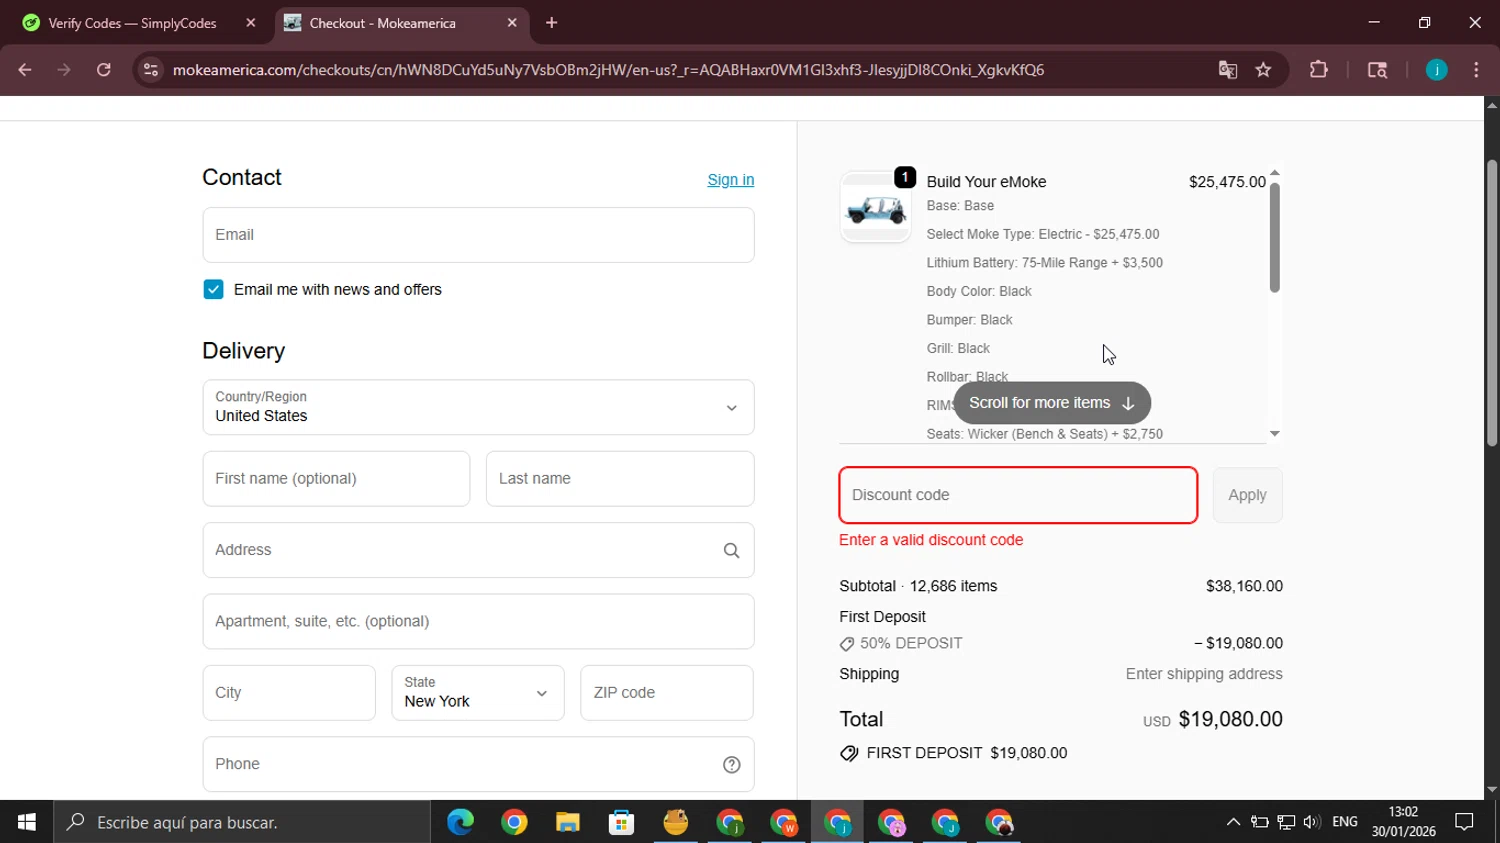Focus the Address input field

pyautogui.click(x=478, y=550)
